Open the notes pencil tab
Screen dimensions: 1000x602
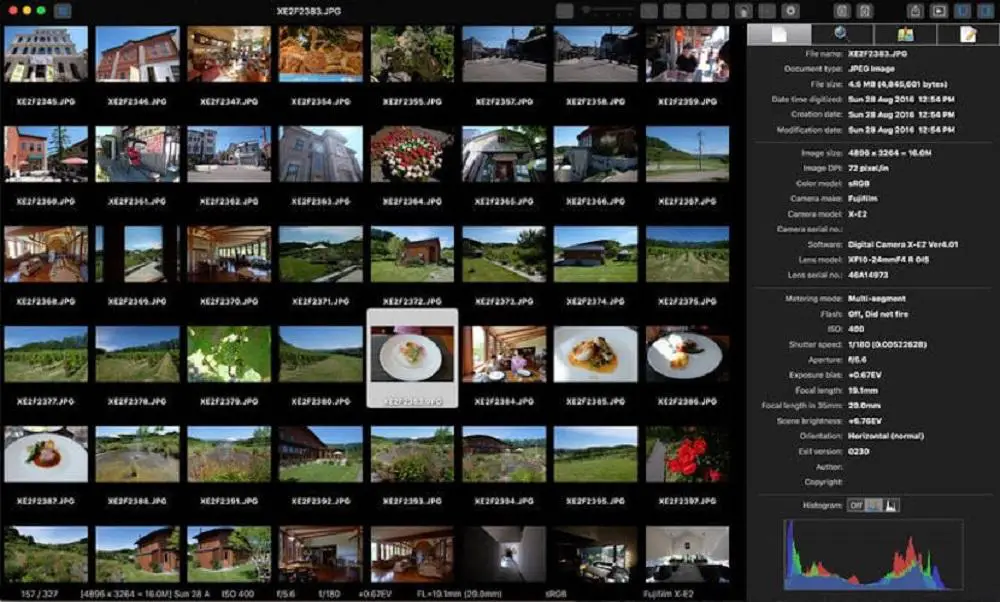point(967,34)
